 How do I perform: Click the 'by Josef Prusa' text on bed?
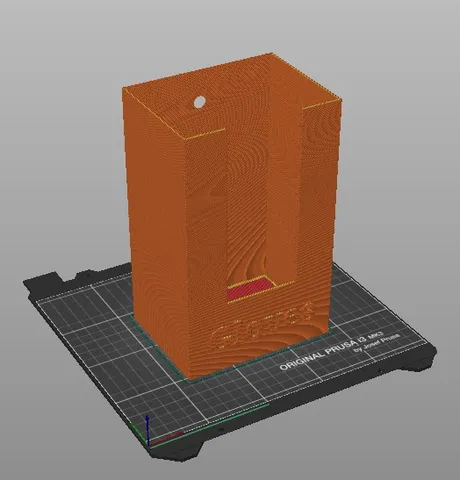[x=377, y=342]
